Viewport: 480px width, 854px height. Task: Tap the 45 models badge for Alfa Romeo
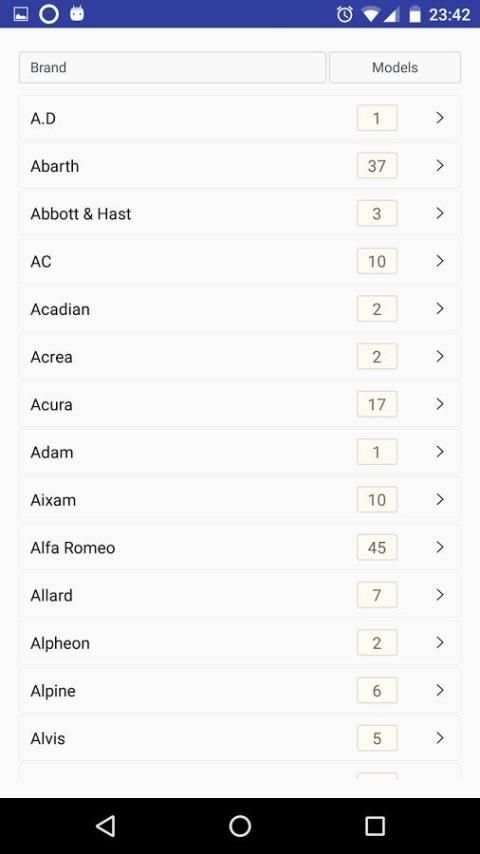377,547
